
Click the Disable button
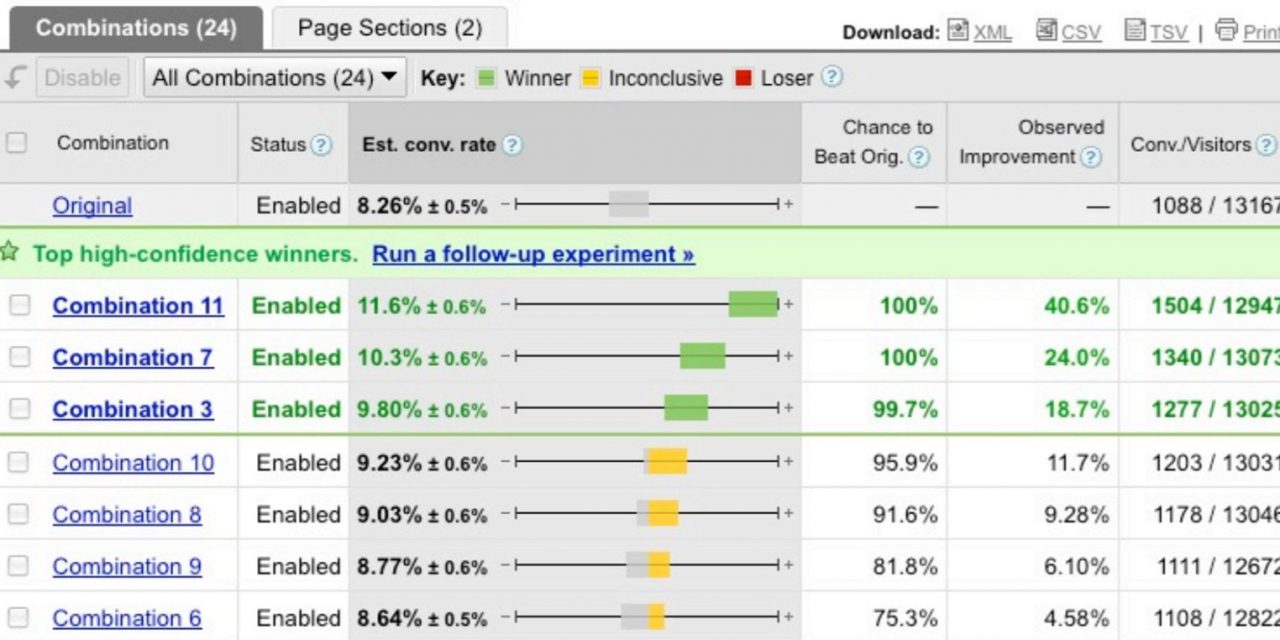point(82,77)
